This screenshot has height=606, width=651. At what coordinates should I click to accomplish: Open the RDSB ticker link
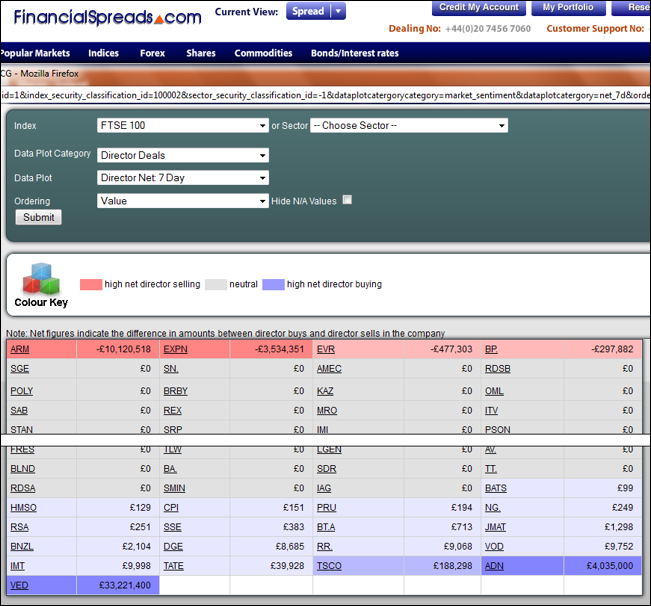[x=498, y=369]
